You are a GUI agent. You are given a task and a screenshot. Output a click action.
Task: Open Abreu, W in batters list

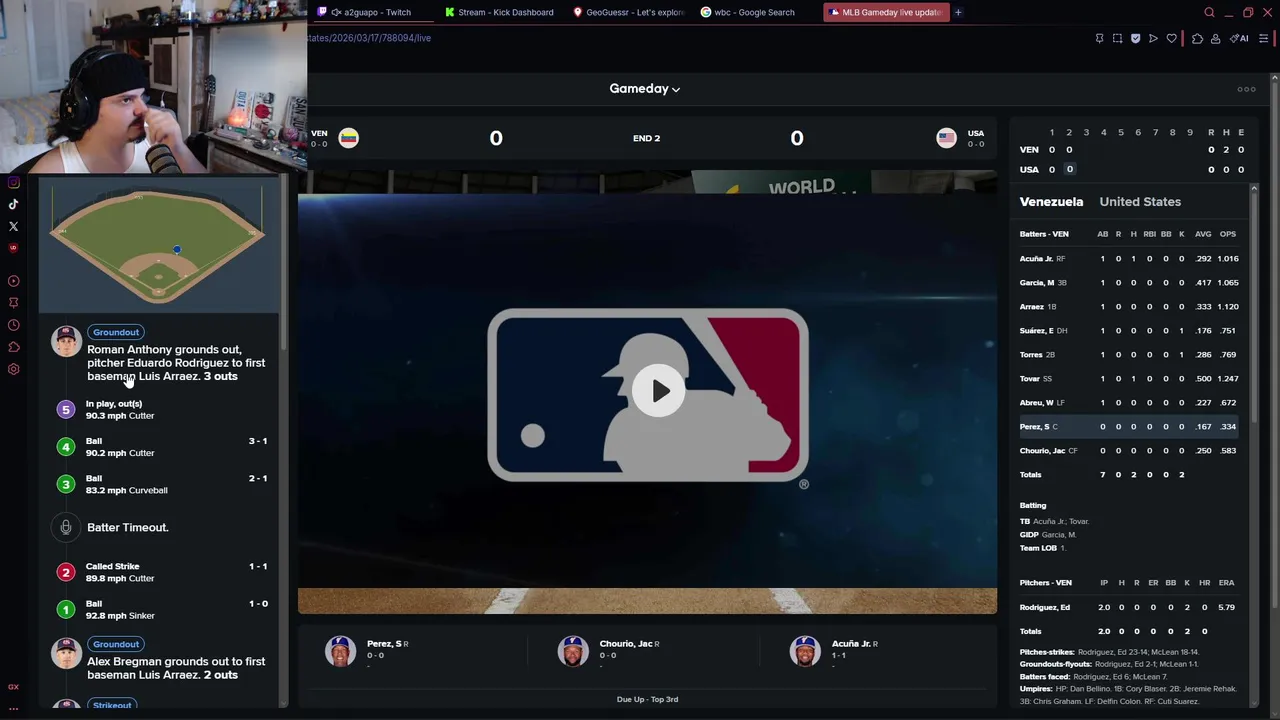pyautogui.click(x=1128, y=403)
